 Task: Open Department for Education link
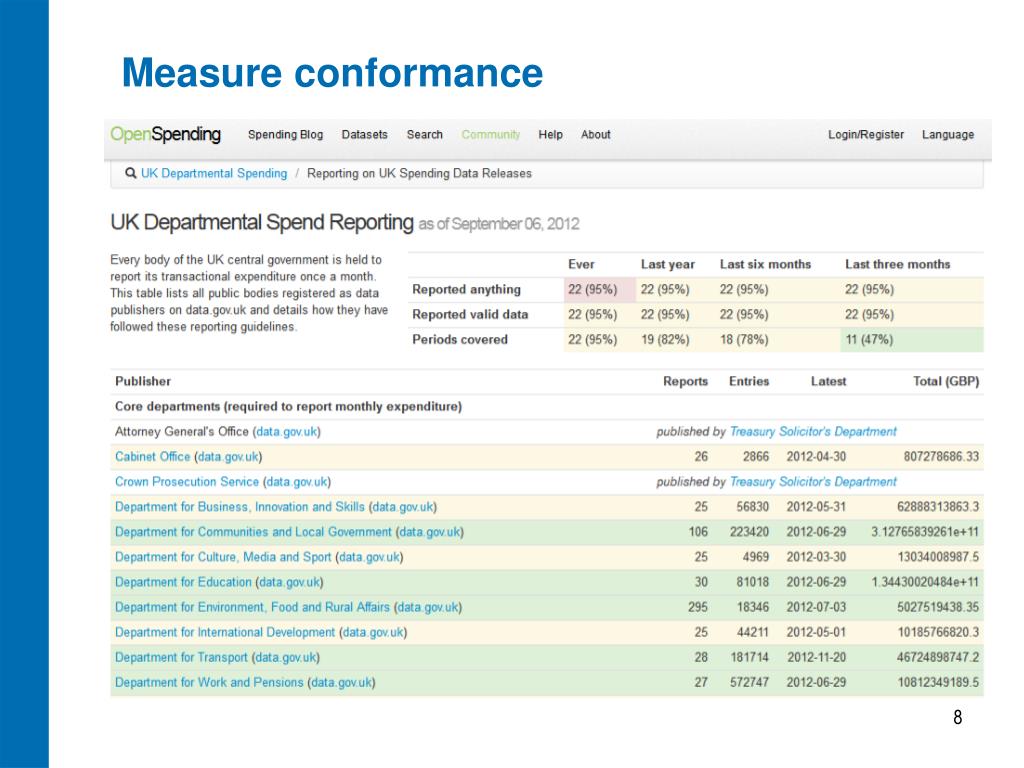click(183, 582)
